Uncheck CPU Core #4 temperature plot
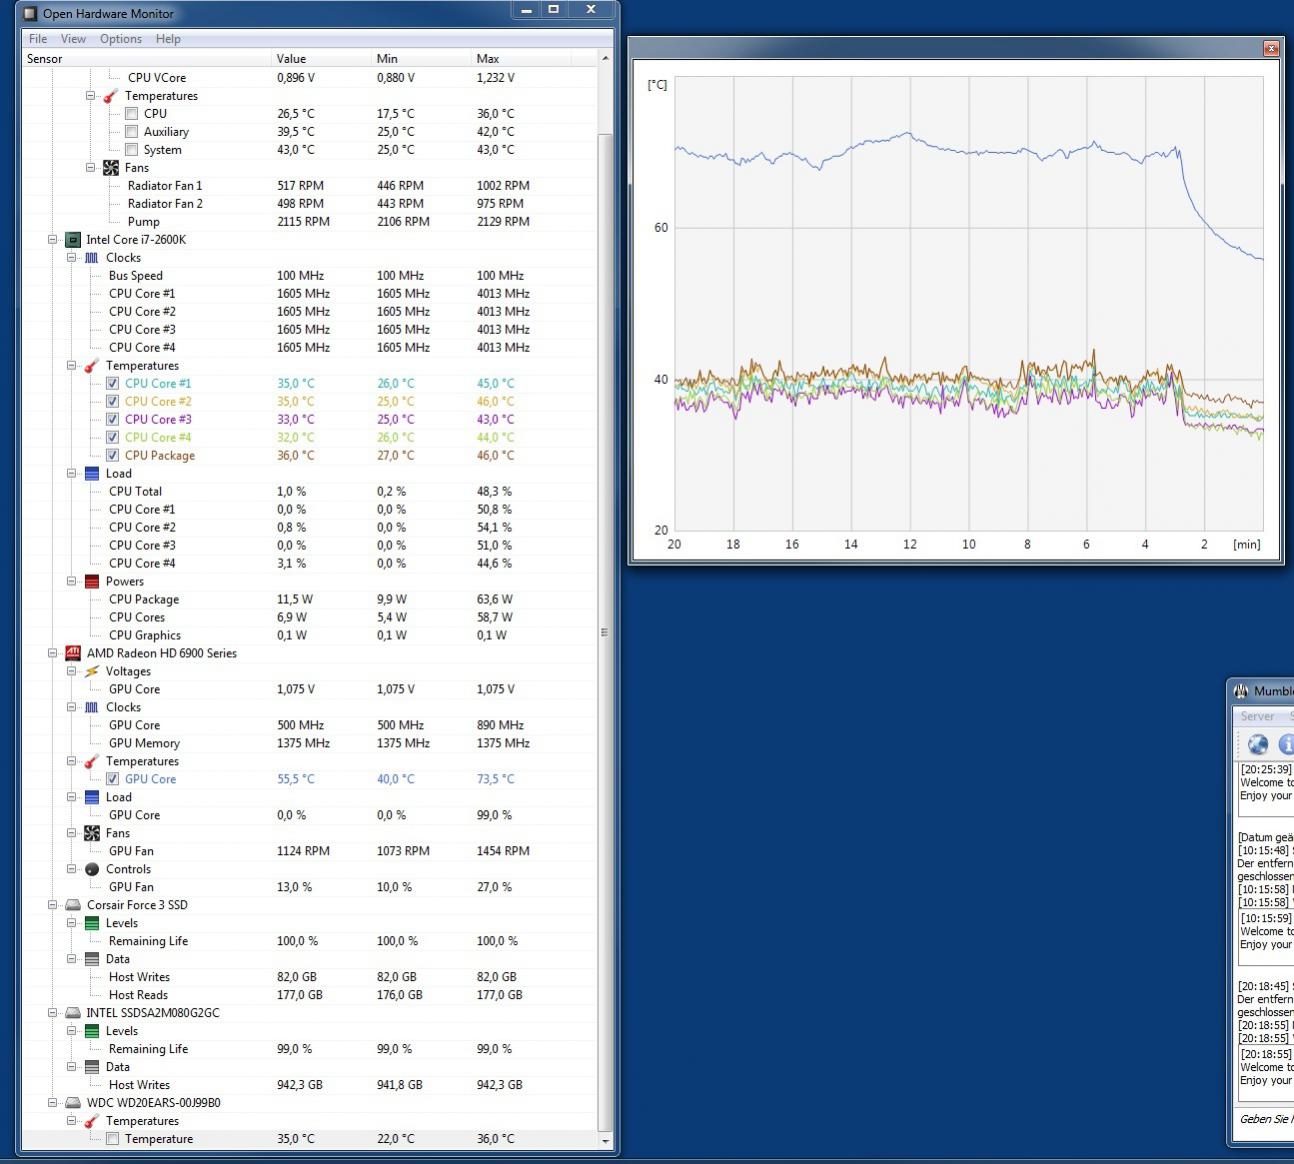 click(113, 437)
